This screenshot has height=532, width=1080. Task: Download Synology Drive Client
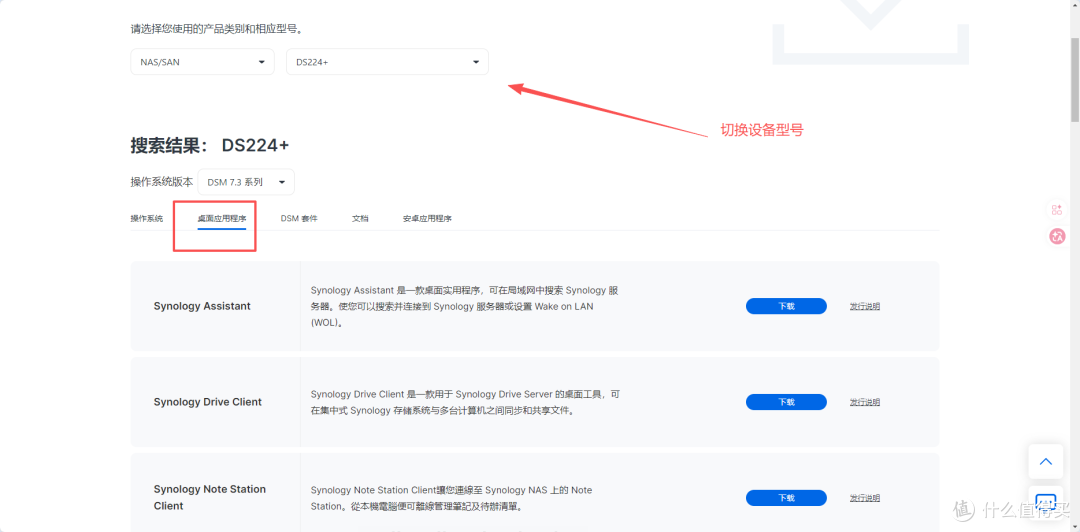(786, 402)
